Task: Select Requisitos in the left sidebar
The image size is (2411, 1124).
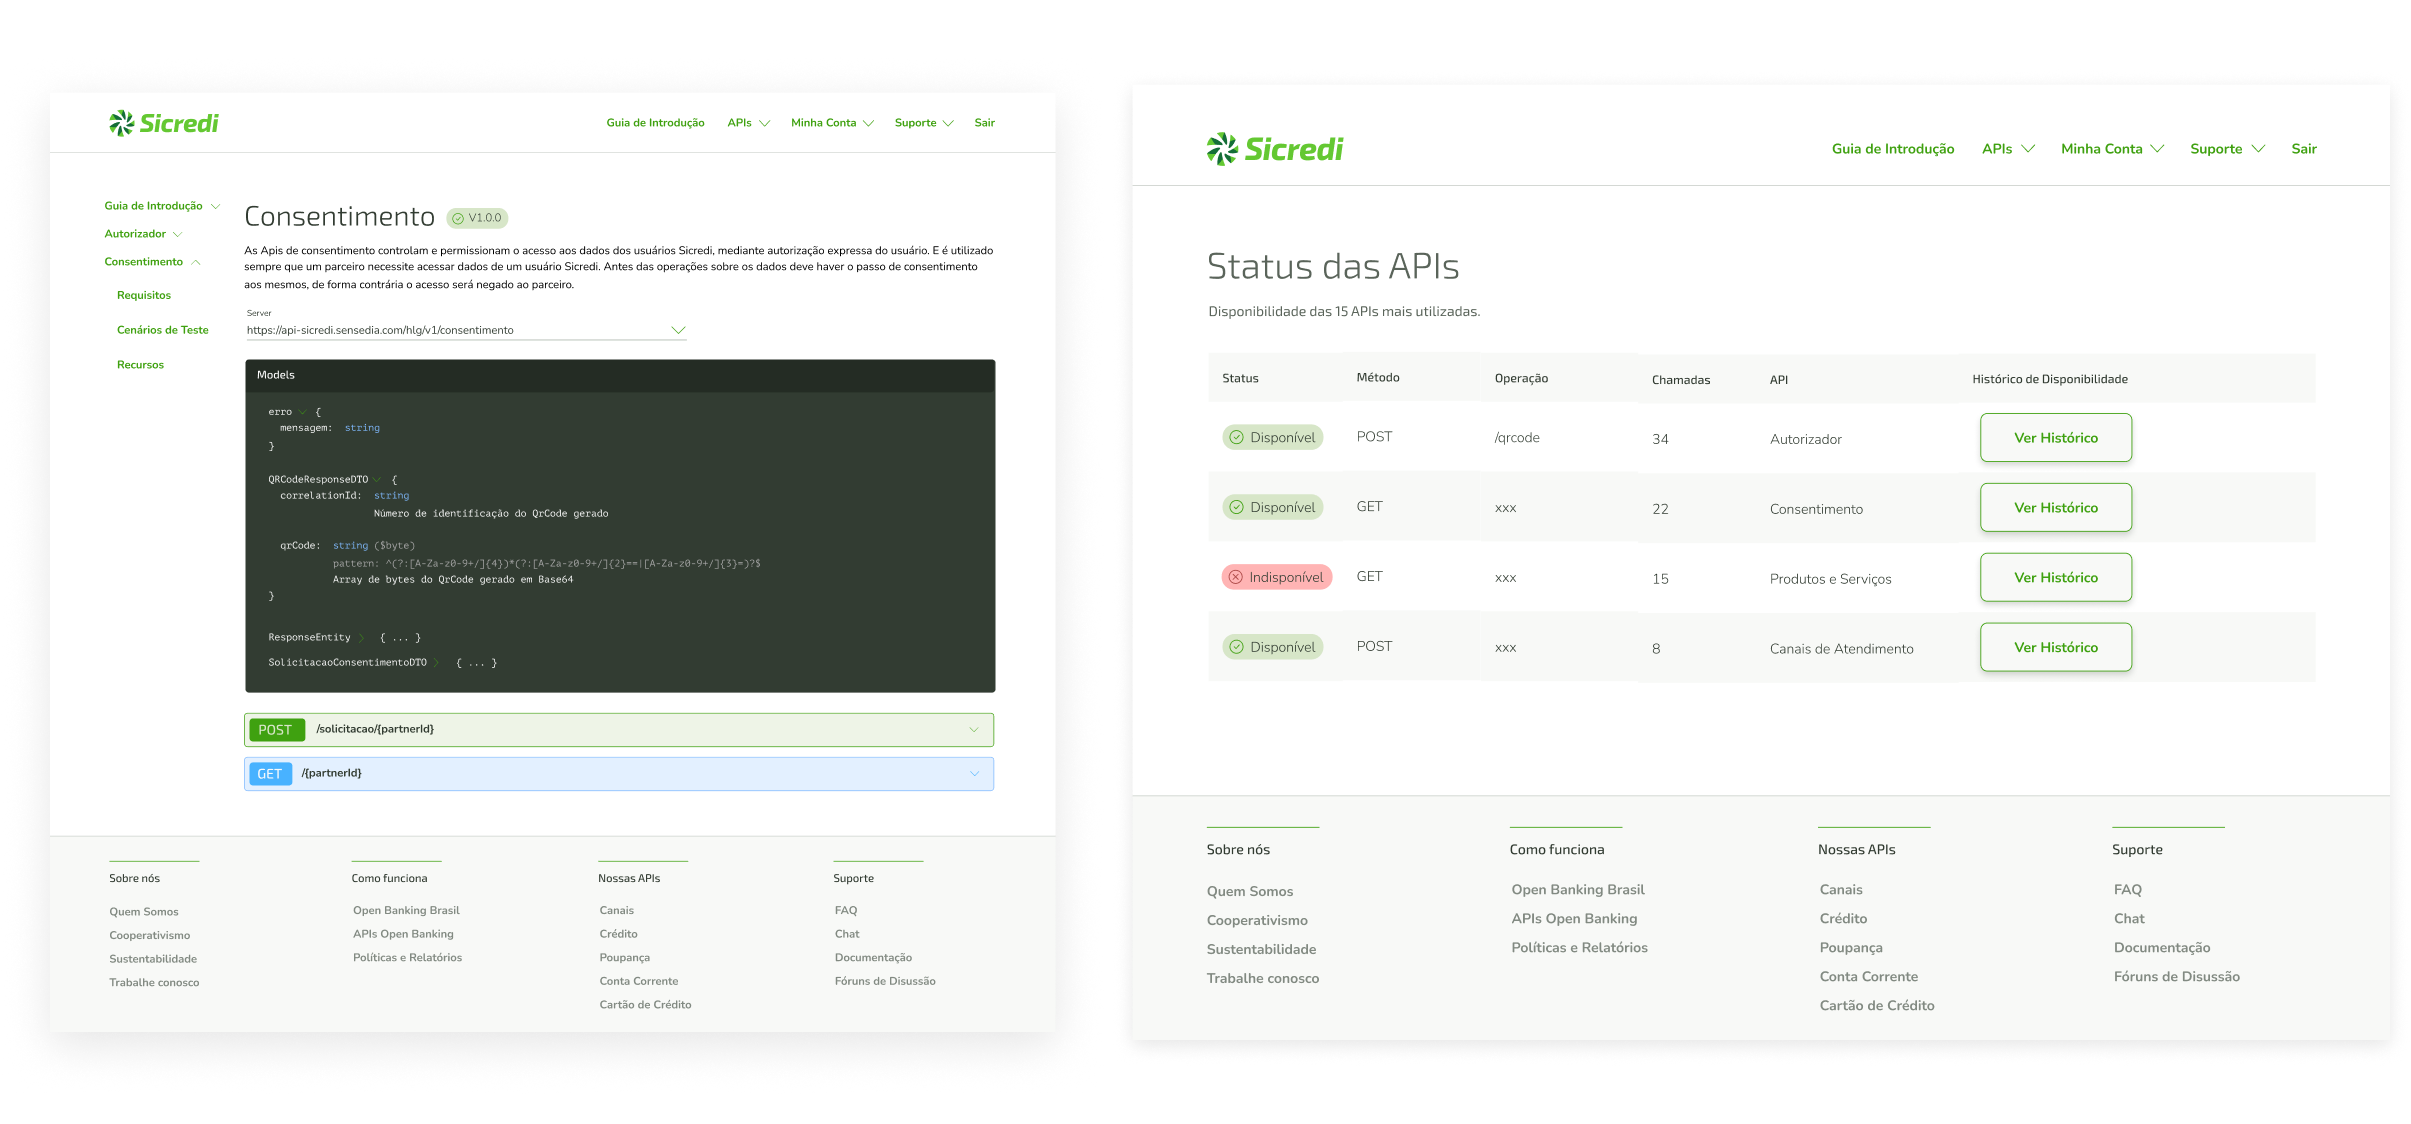Action: [x=144, y=295]
